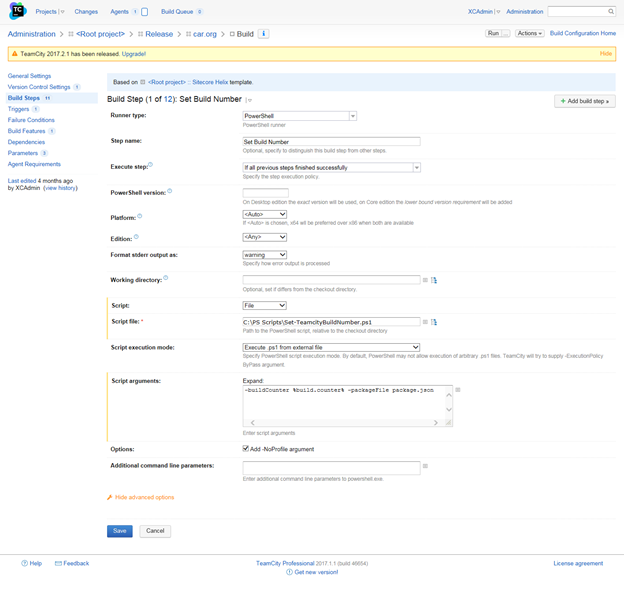This screenshot has height=594, width=624.
Task: Expand the Projects menu arrow
Action: coord(62,12)
